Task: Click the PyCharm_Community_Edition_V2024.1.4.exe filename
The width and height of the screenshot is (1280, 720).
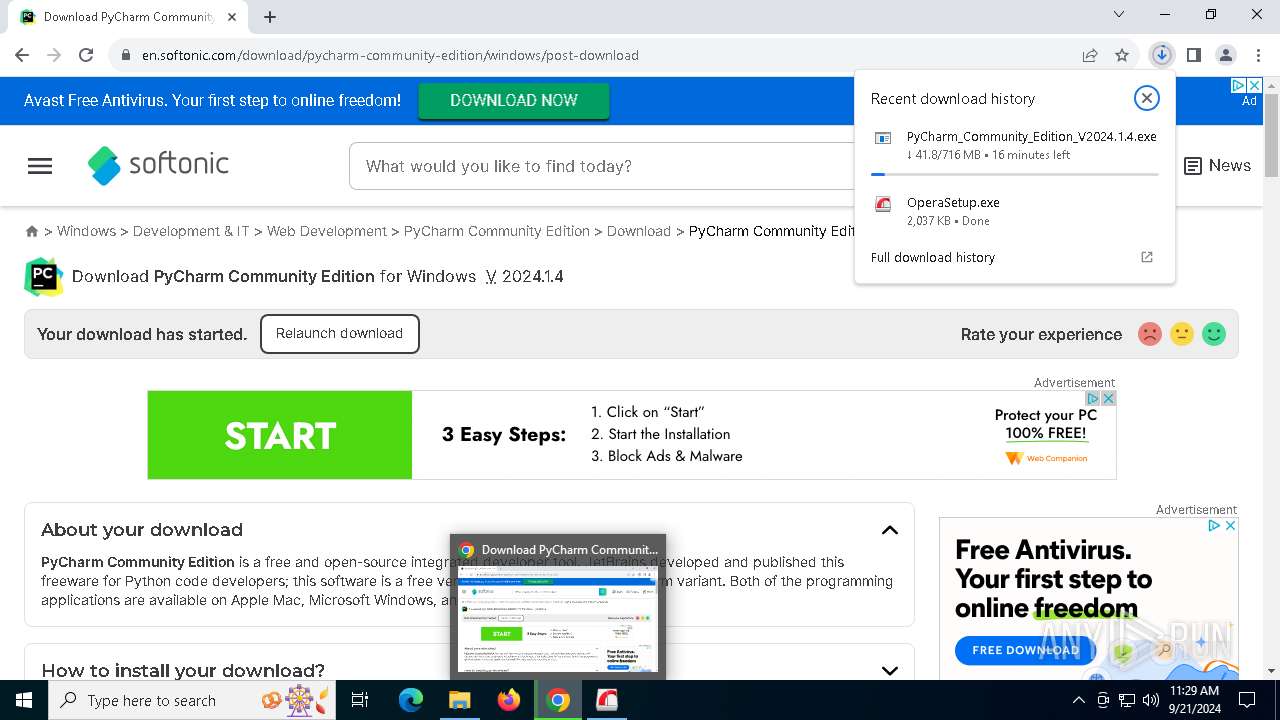Action: (1031, 137)
